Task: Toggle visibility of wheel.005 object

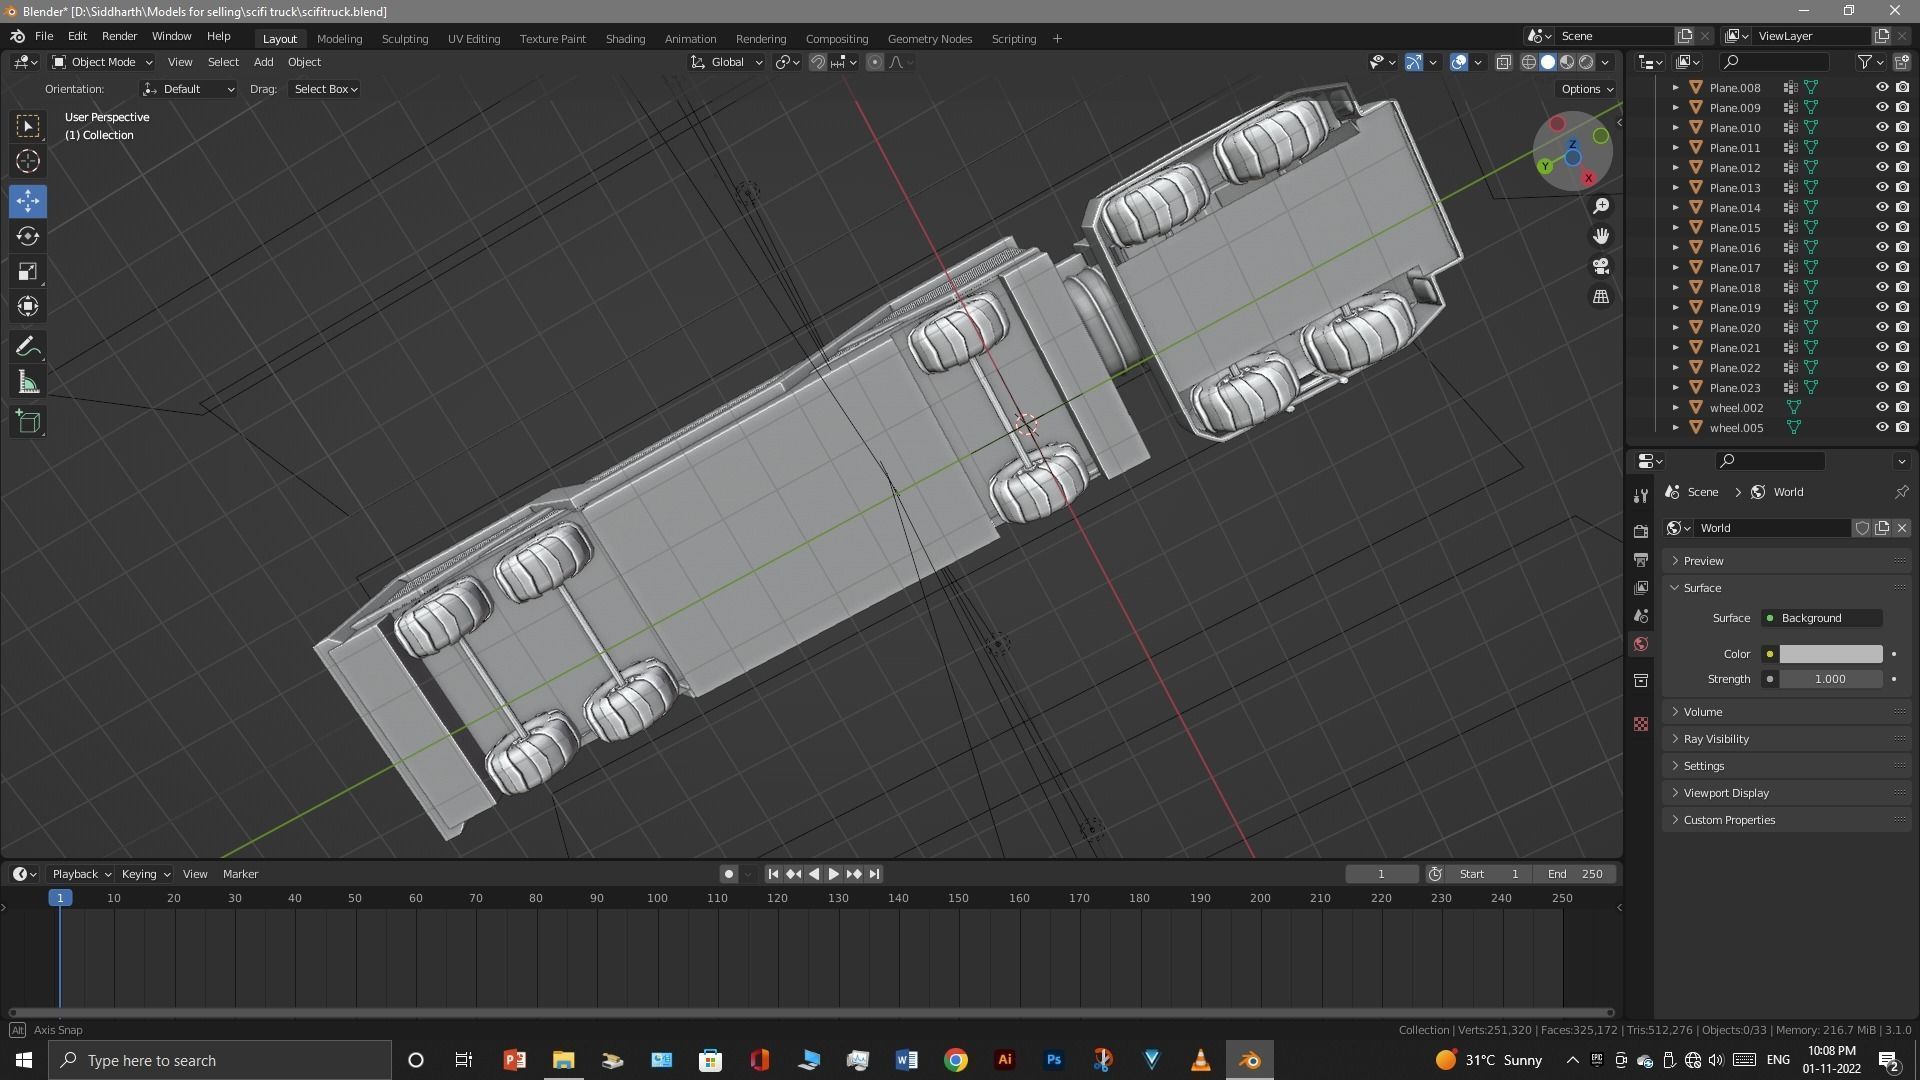Action: [x=1881, y=427]
